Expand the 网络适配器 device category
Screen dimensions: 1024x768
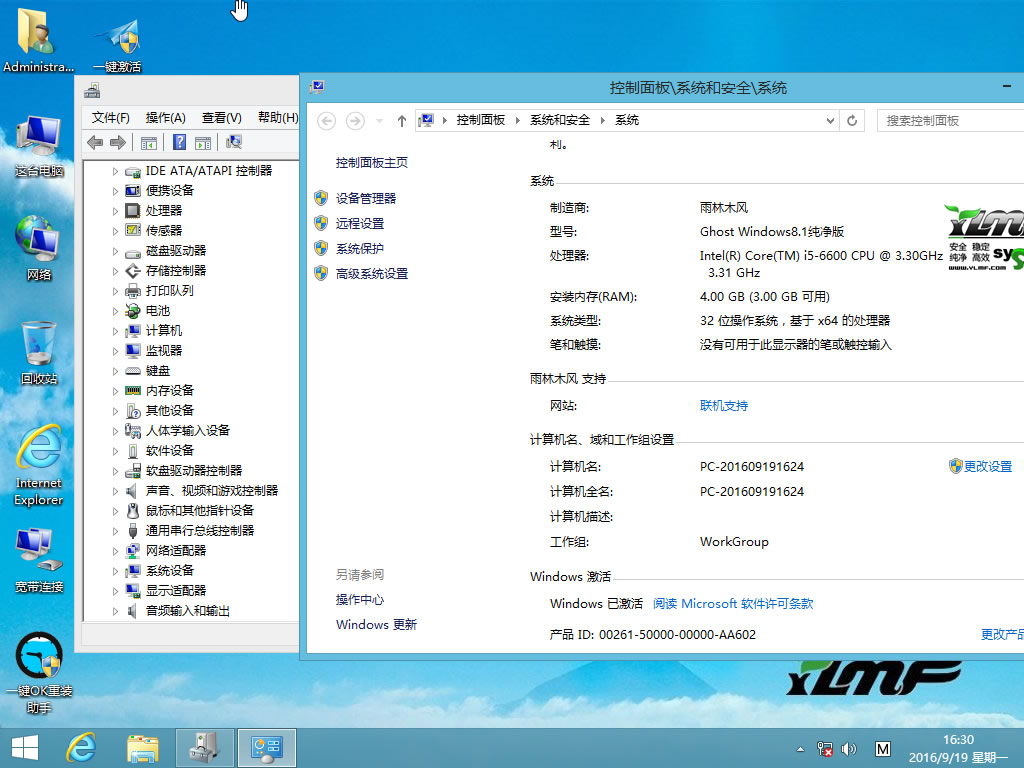click(x=113, y=550)
